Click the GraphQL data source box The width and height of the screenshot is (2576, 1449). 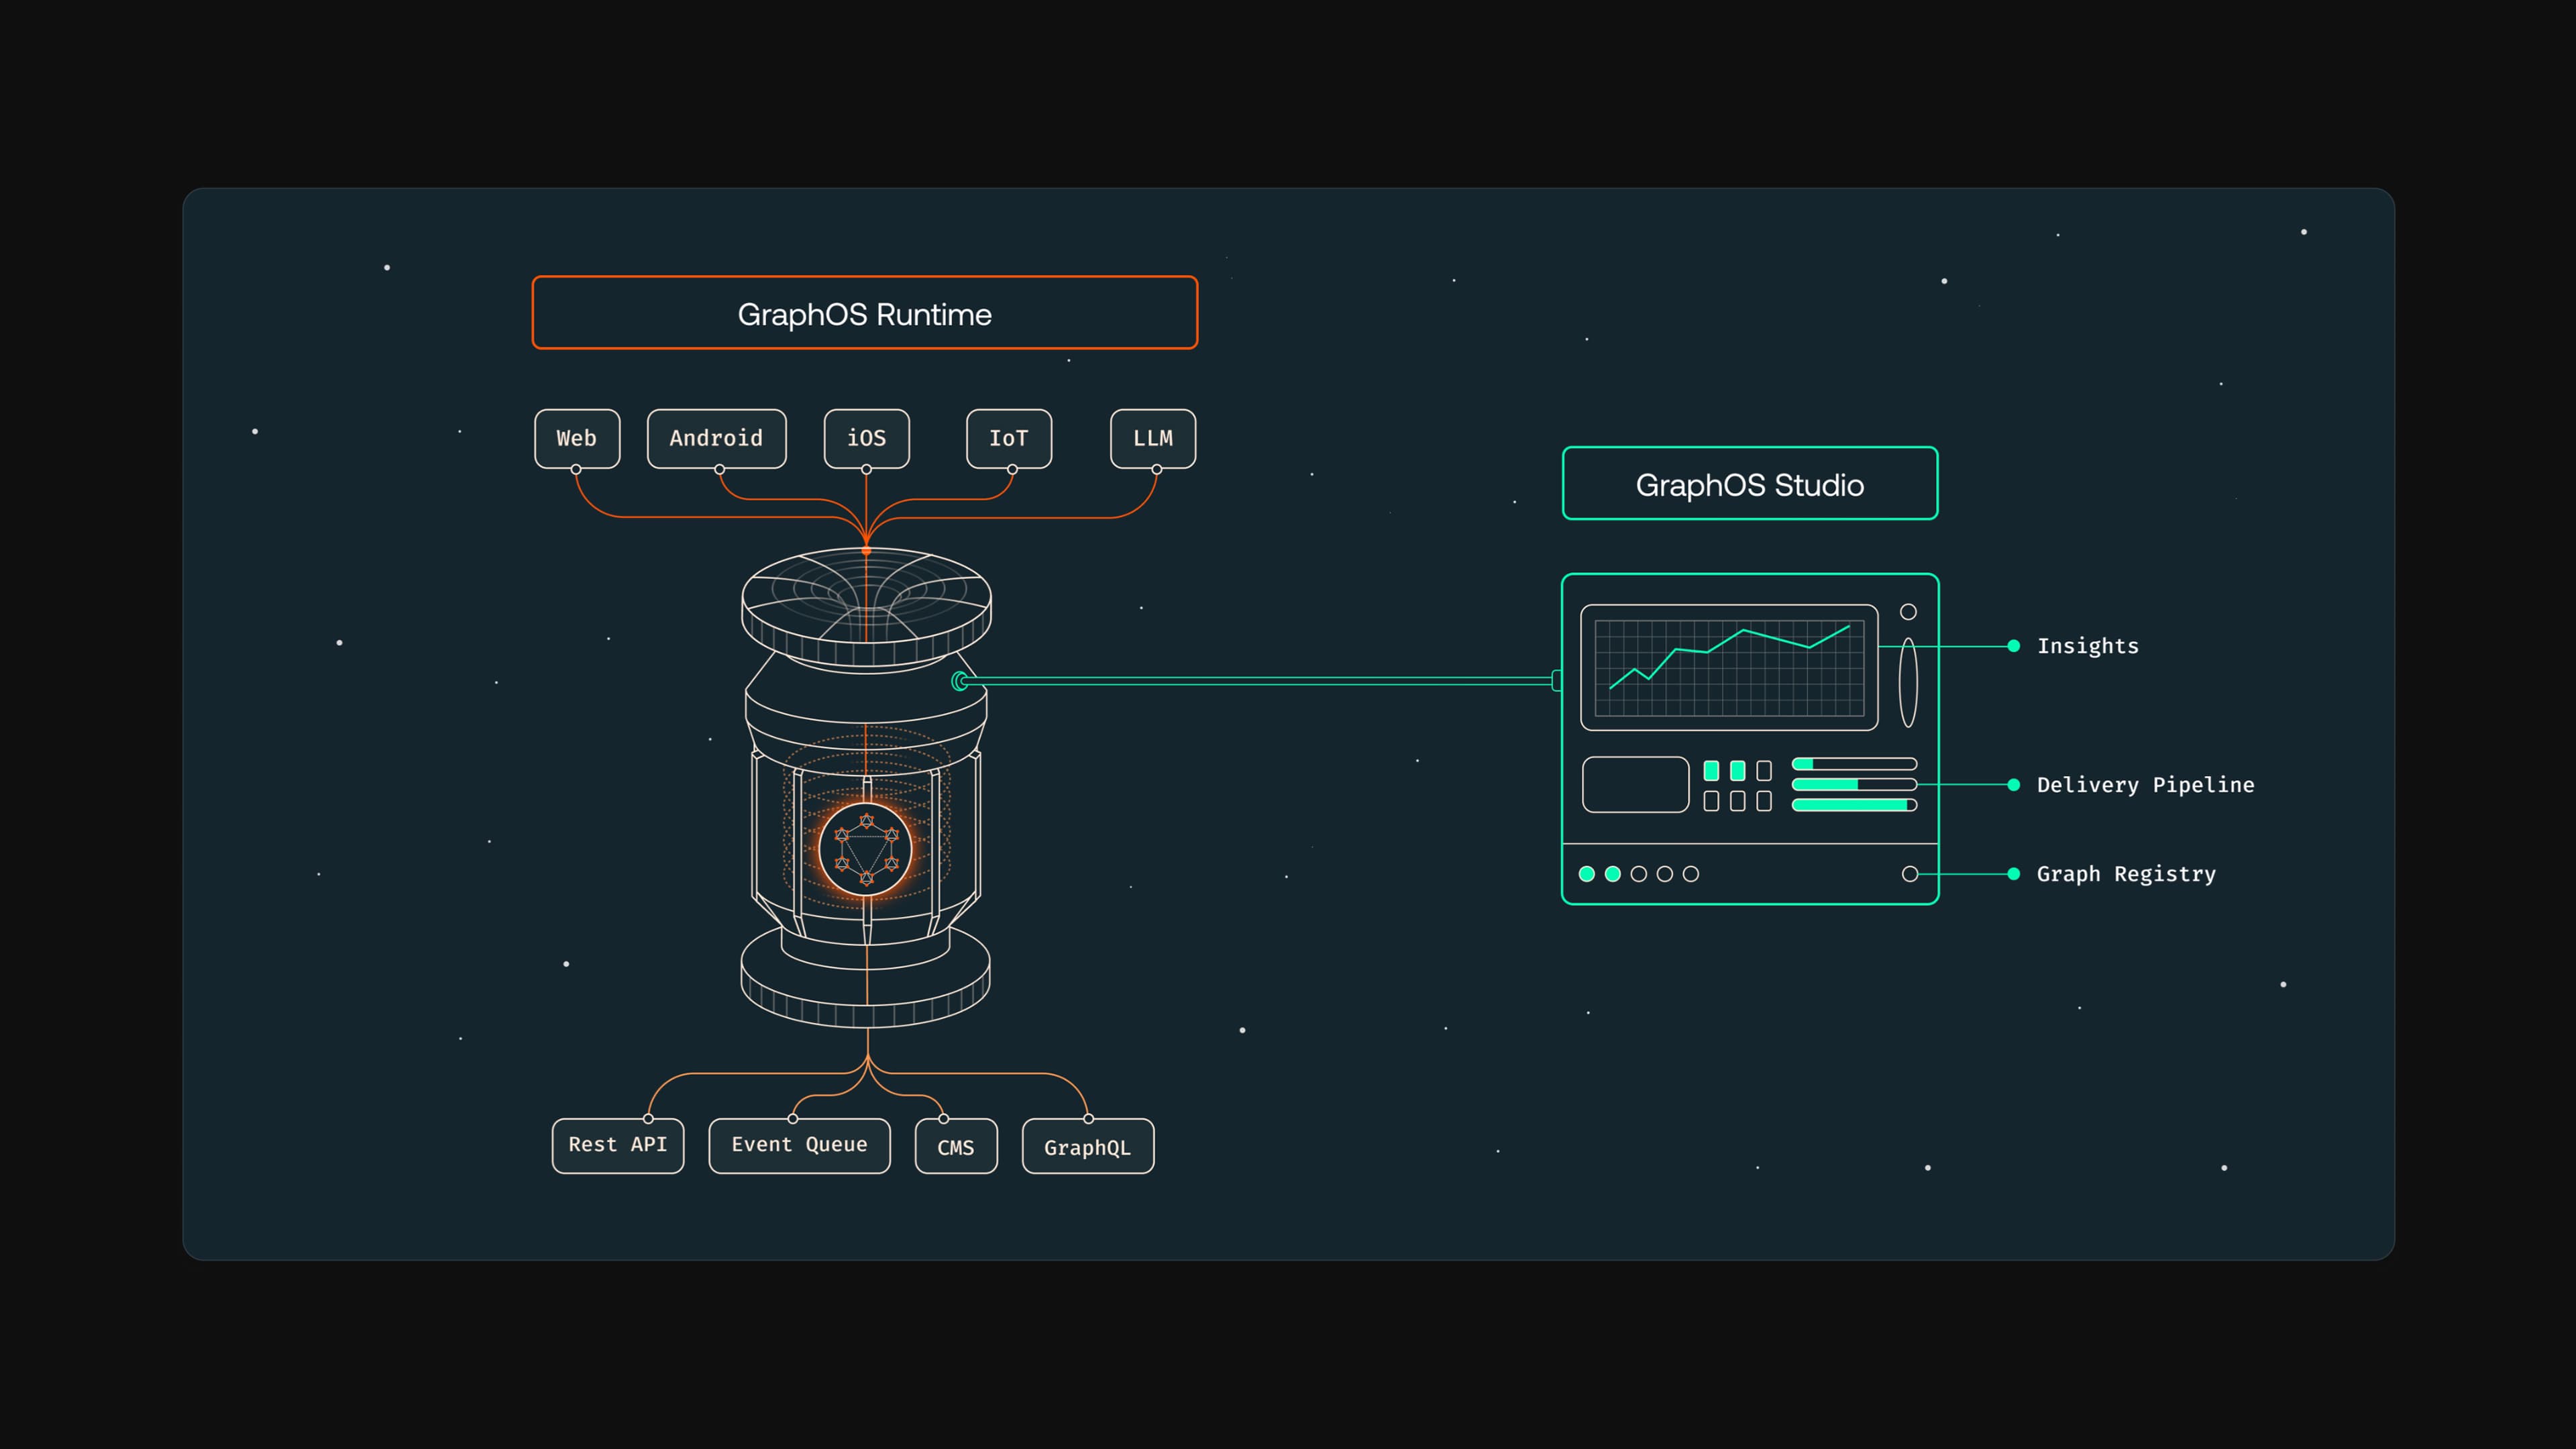click(x=1087, y=1146)
